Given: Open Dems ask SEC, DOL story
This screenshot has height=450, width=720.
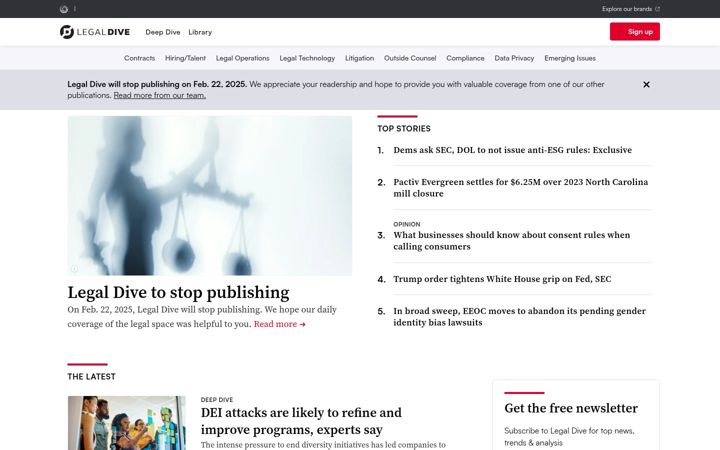Looking at the screenshot, I should (x=512, y=150).
